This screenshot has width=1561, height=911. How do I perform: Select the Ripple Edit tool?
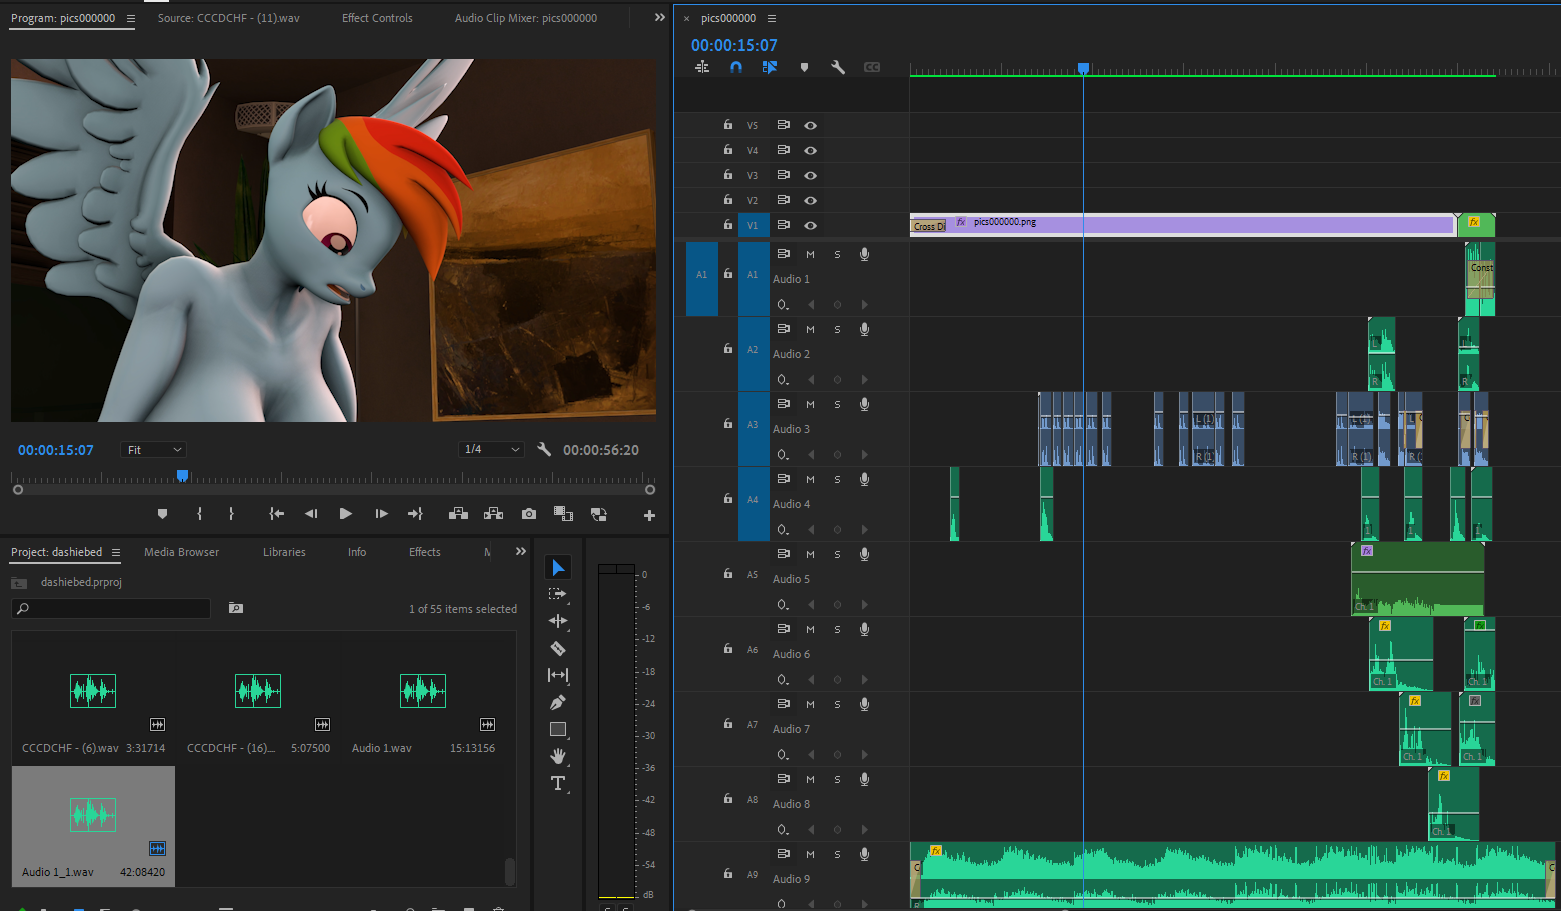(x=558, y=621)
